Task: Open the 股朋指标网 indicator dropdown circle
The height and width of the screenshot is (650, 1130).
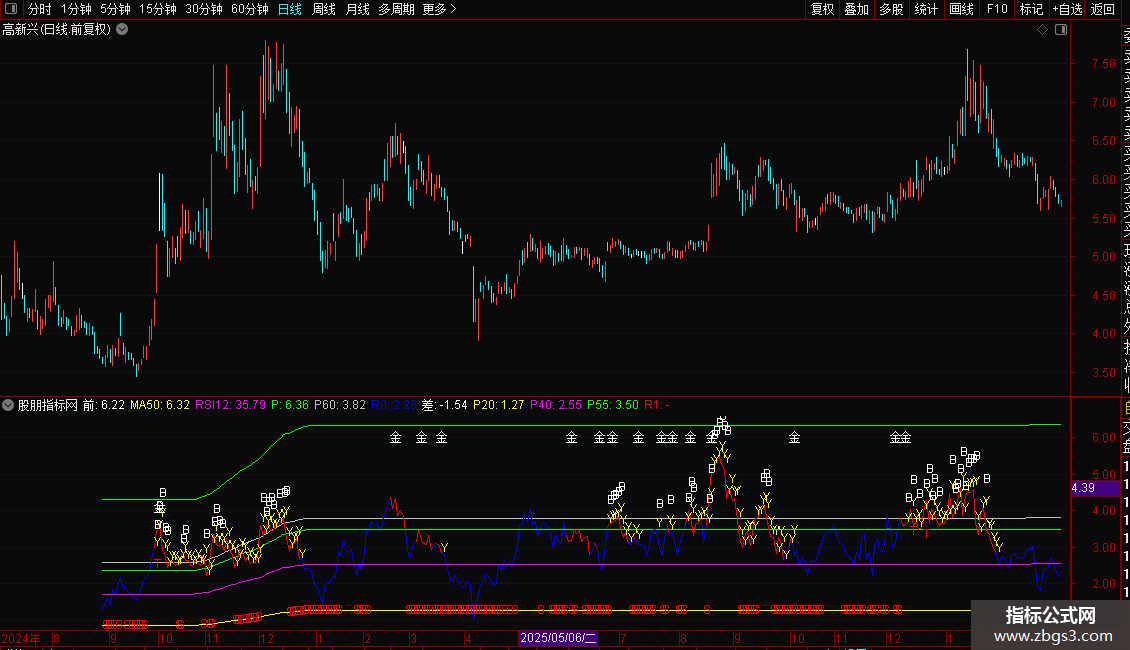Action: (x=8, y=405)
